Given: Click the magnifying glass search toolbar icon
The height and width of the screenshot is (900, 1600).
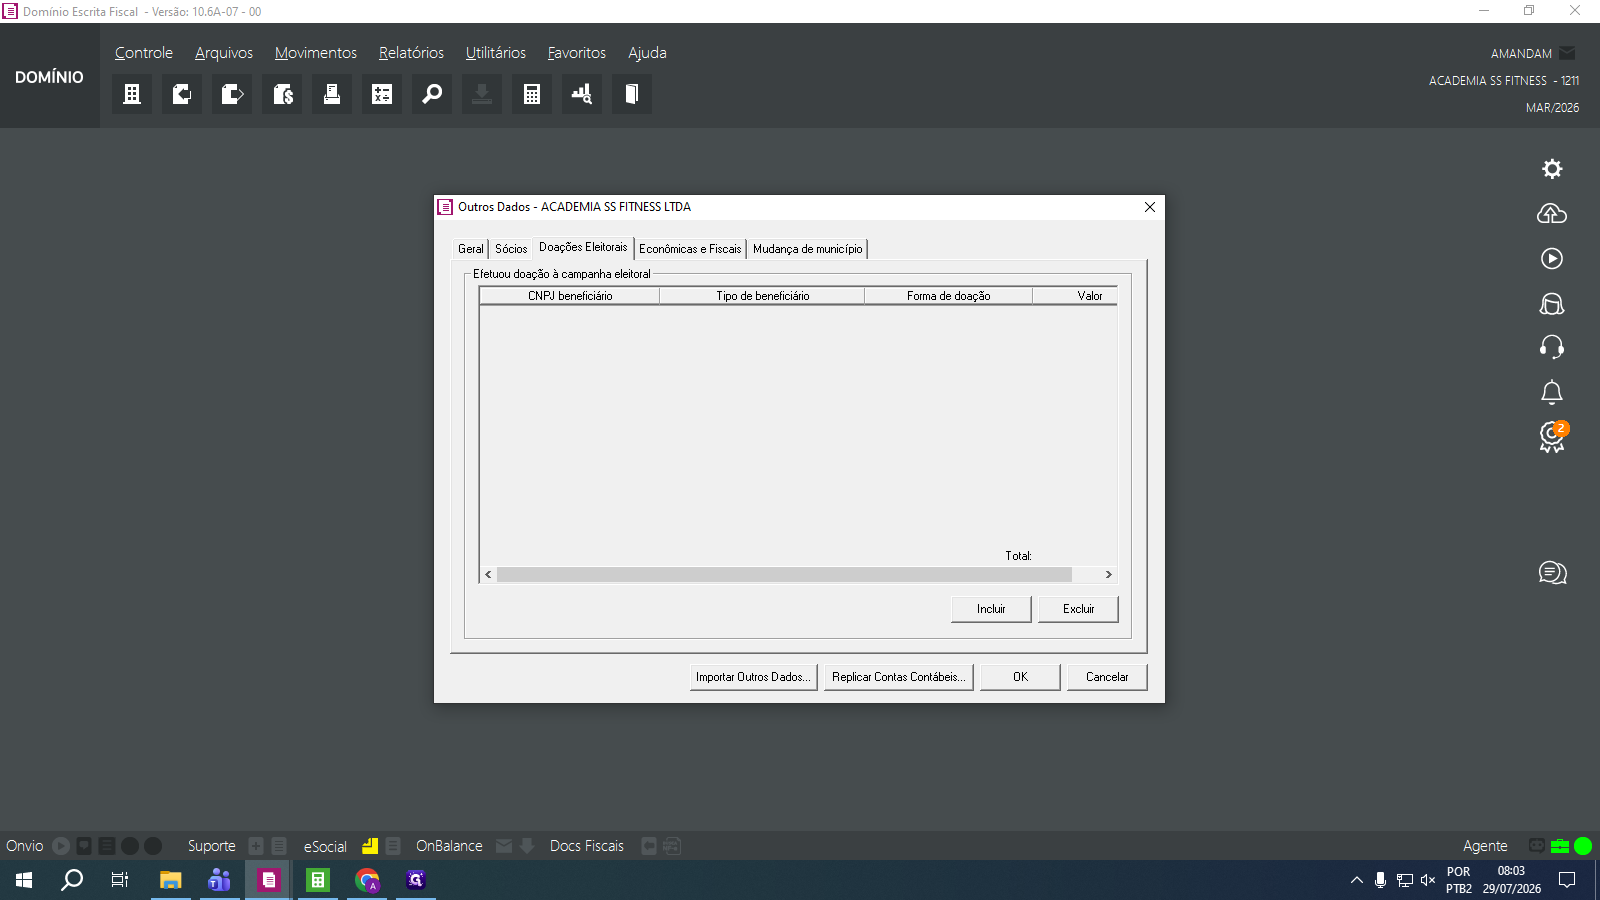Looking at the screenshot, I should tap(432, 94).
